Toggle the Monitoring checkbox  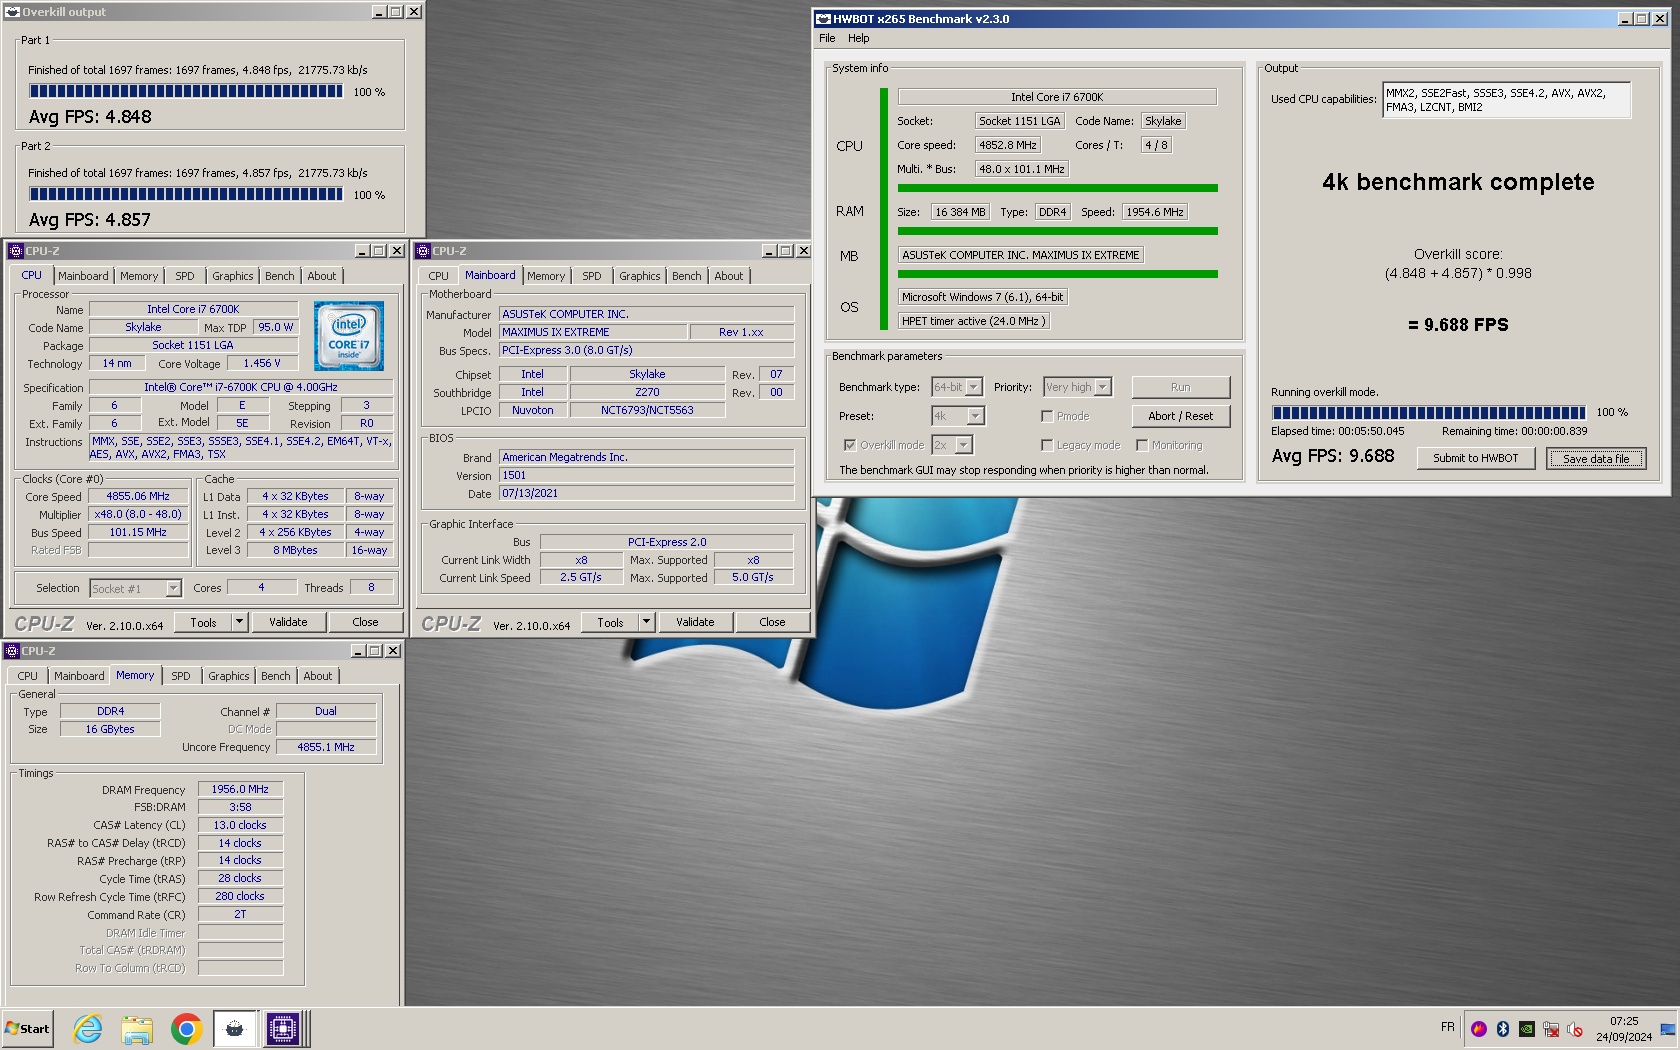tap(1142, 445)
